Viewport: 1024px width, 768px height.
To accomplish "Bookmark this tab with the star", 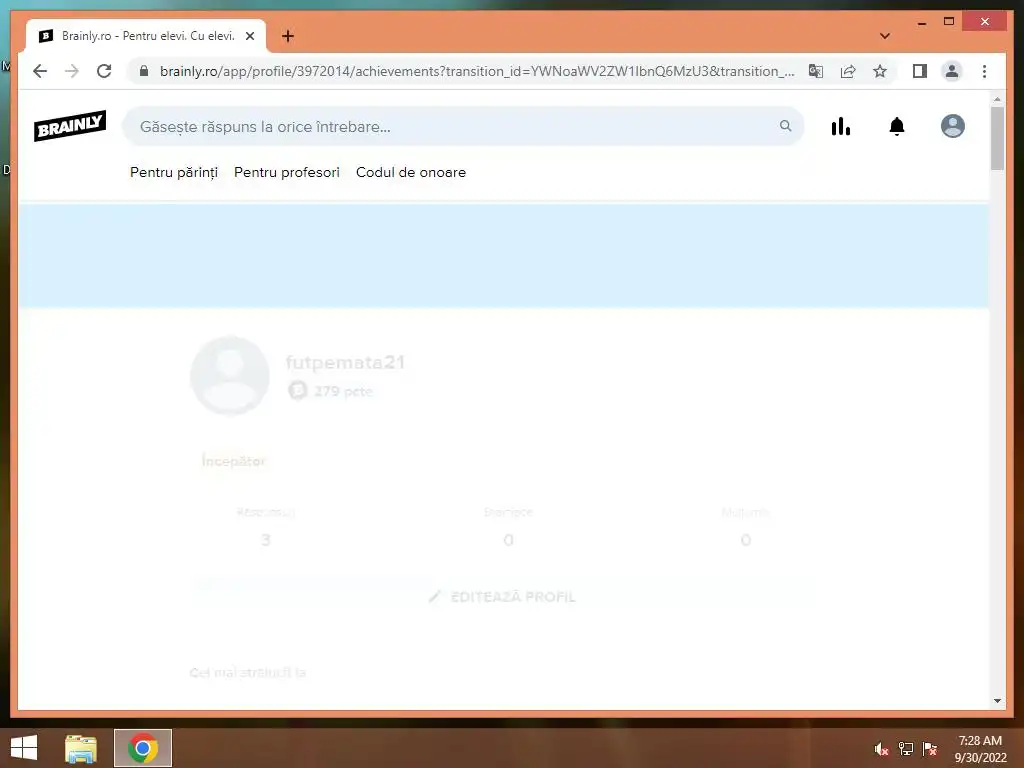I will (880, 71).
